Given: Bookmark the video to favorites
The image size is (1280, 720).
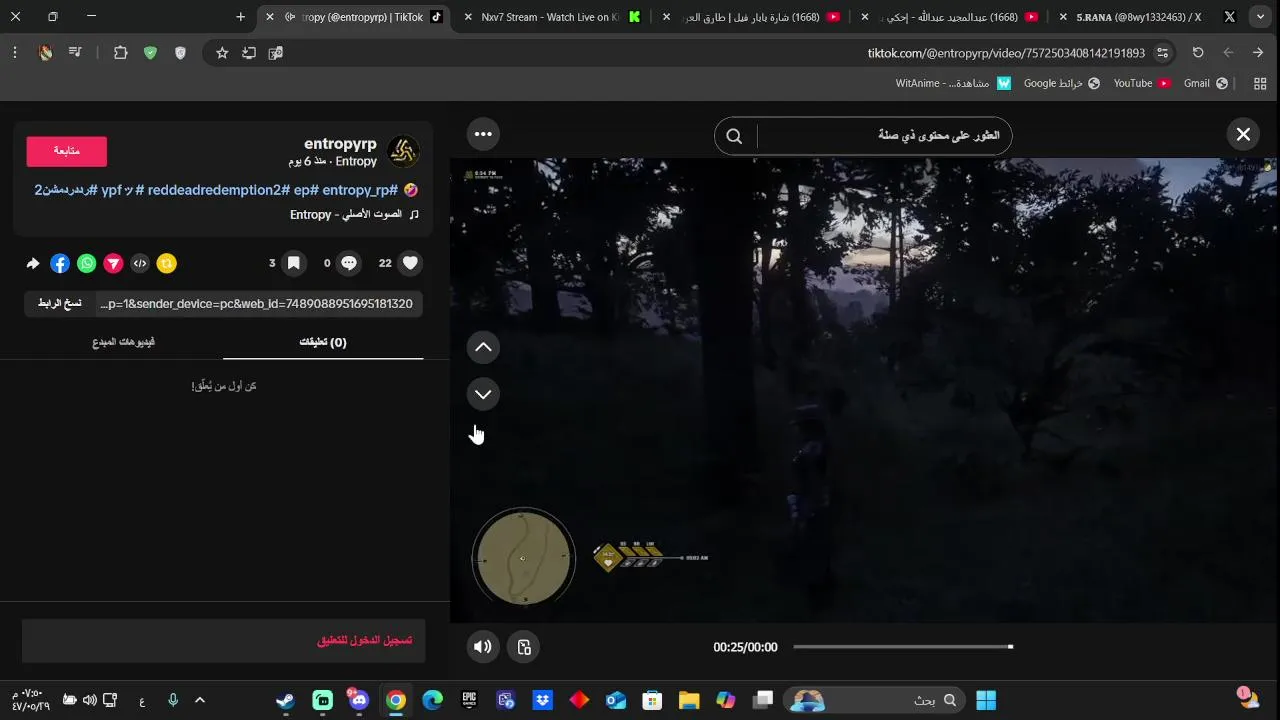Looking at the screenshot, I should pos(294,263).
